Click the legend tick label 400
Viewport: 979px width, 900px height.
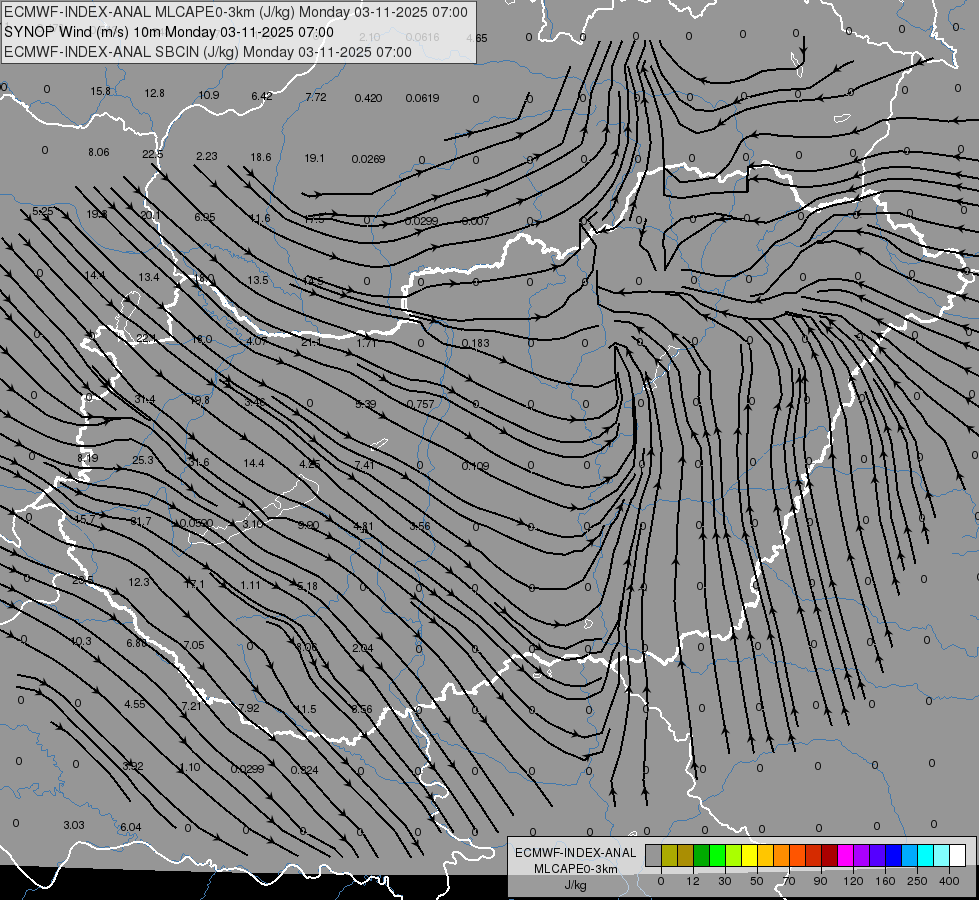(x=949, y=881)
